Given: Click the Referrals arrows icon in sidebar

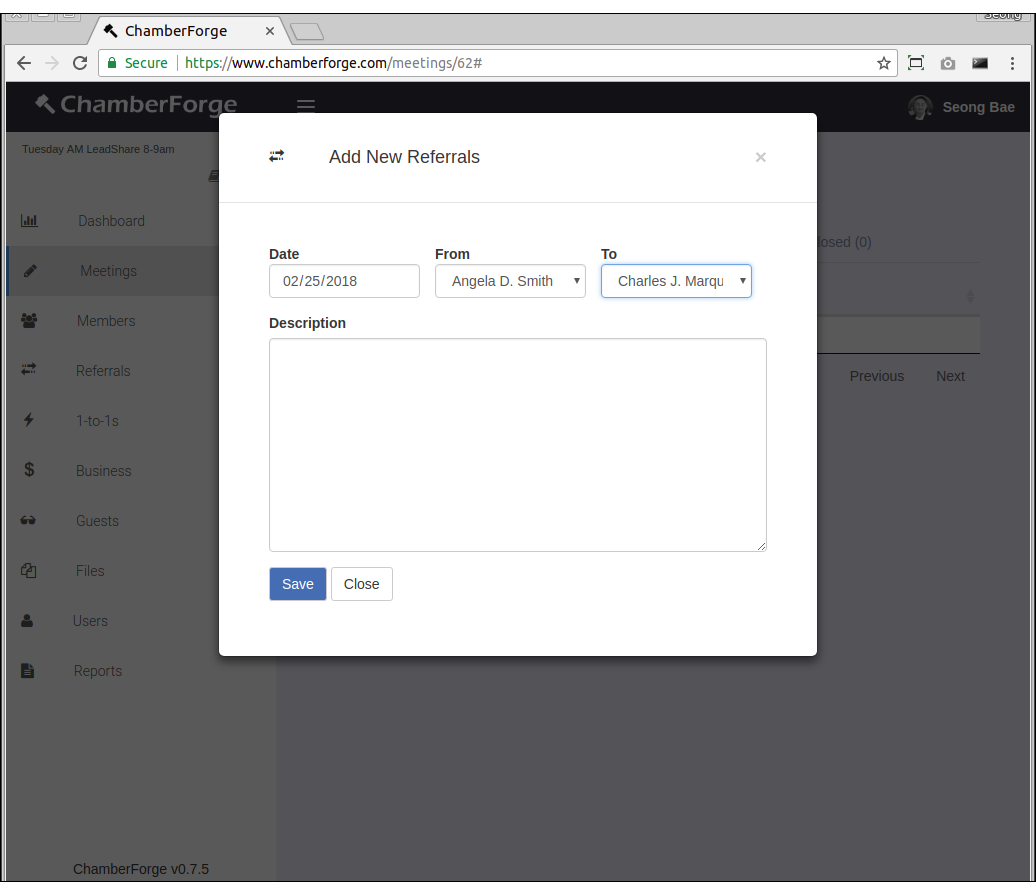Looking at the screenshot, I should tap(29, 370).
